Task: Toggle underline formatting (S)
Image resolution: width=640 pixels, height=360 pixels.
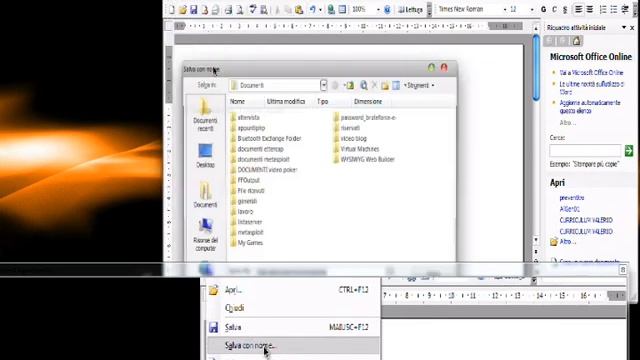Action: click(x=565, y=9)
